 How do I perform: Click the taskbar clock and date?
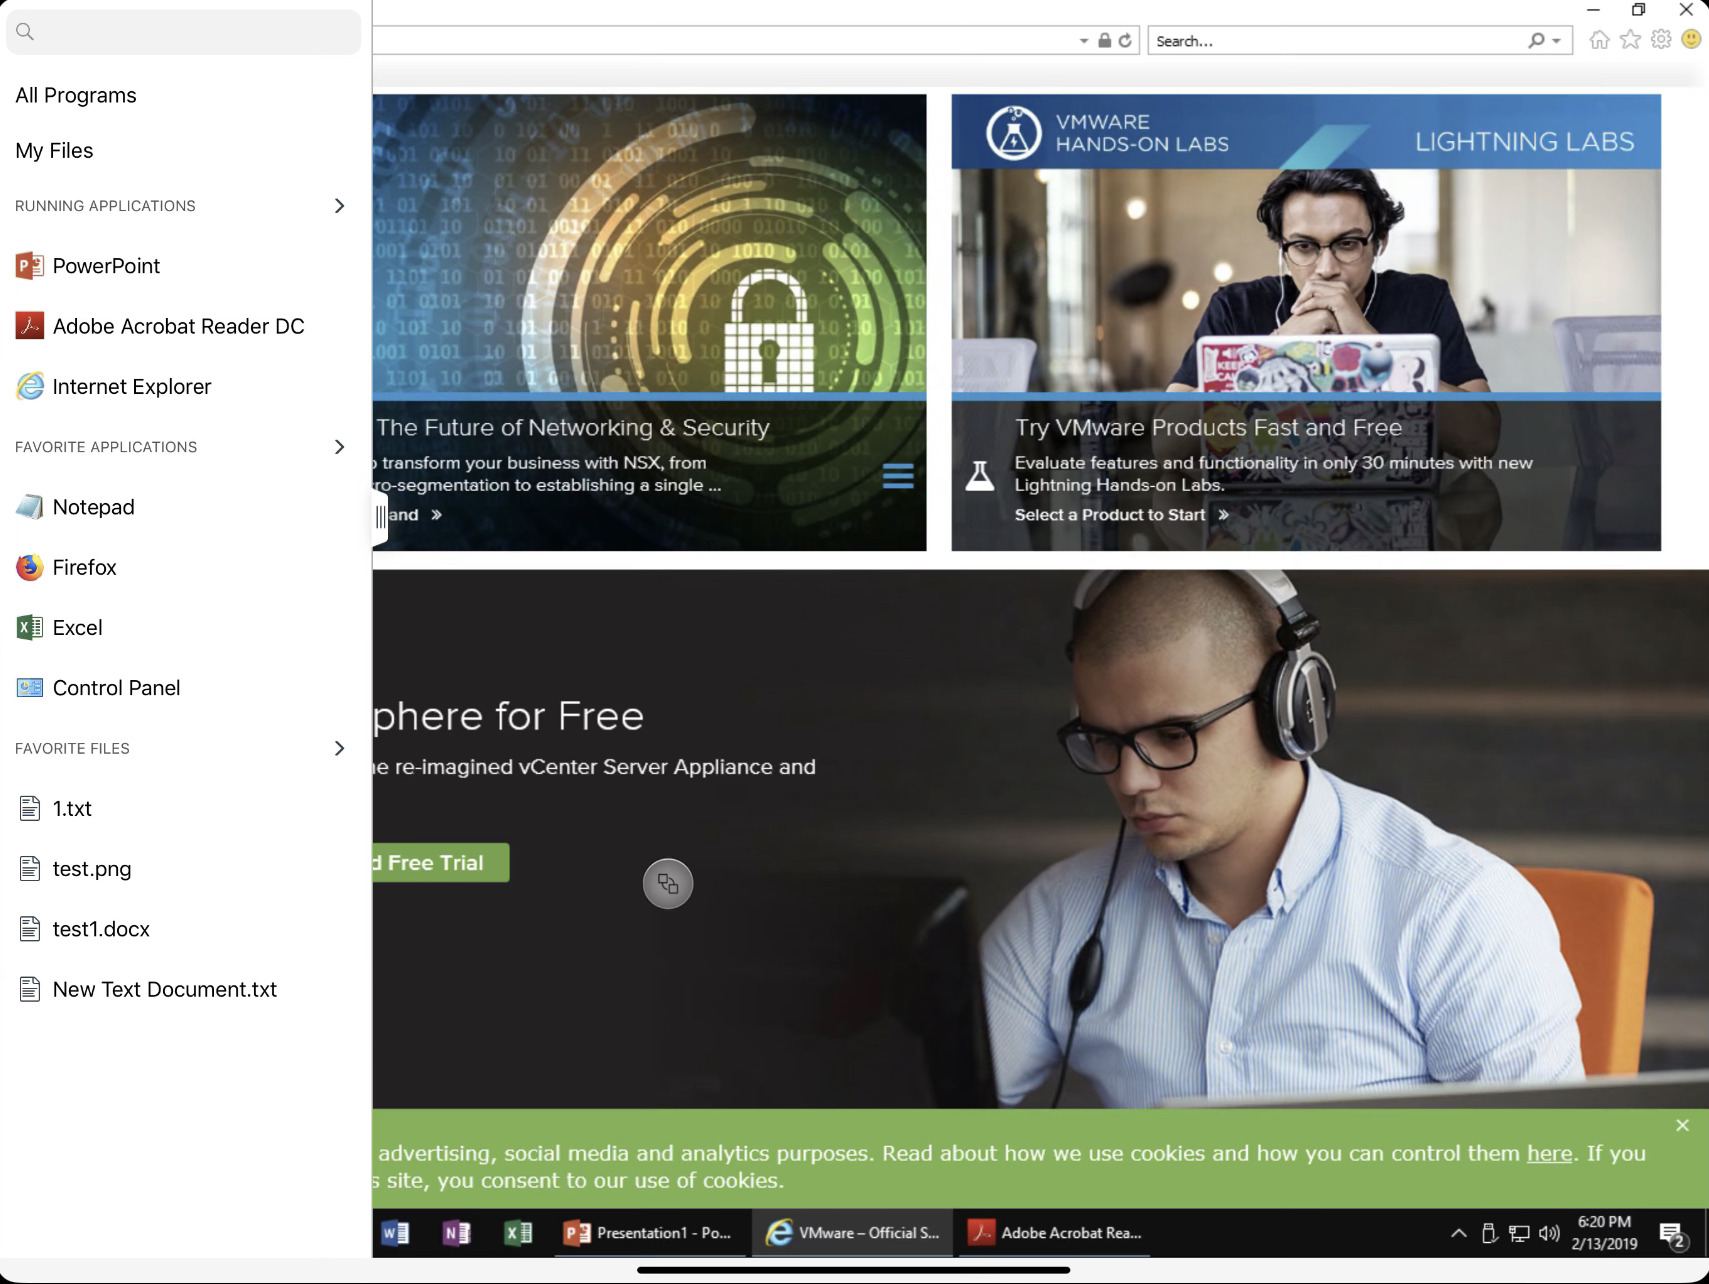coord(1604,1233)
